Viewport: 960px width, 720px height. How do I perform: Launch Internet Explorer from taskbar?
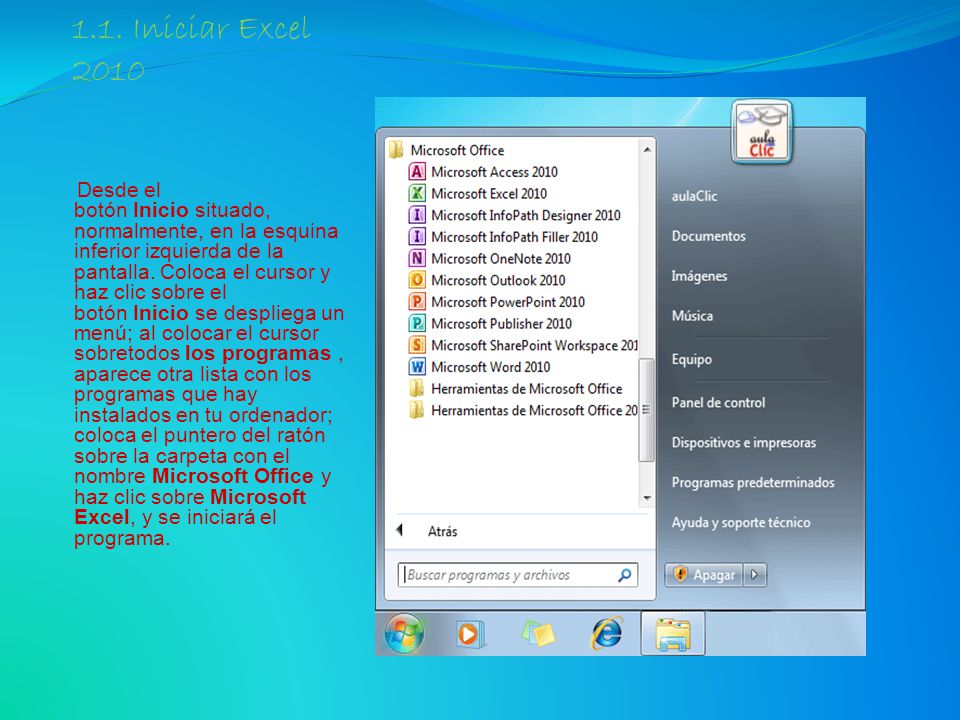pos(606,634)
